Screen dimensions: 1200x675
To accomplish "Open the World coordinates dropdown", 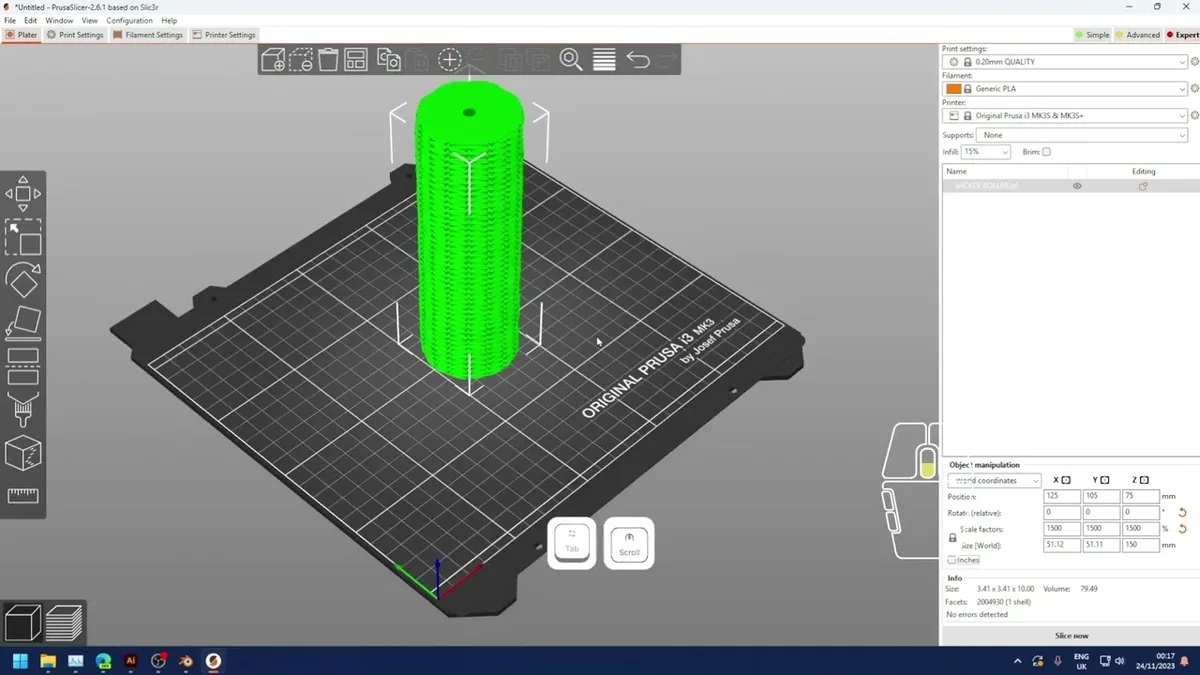I will pyautogui.click(x=994, y=481).
